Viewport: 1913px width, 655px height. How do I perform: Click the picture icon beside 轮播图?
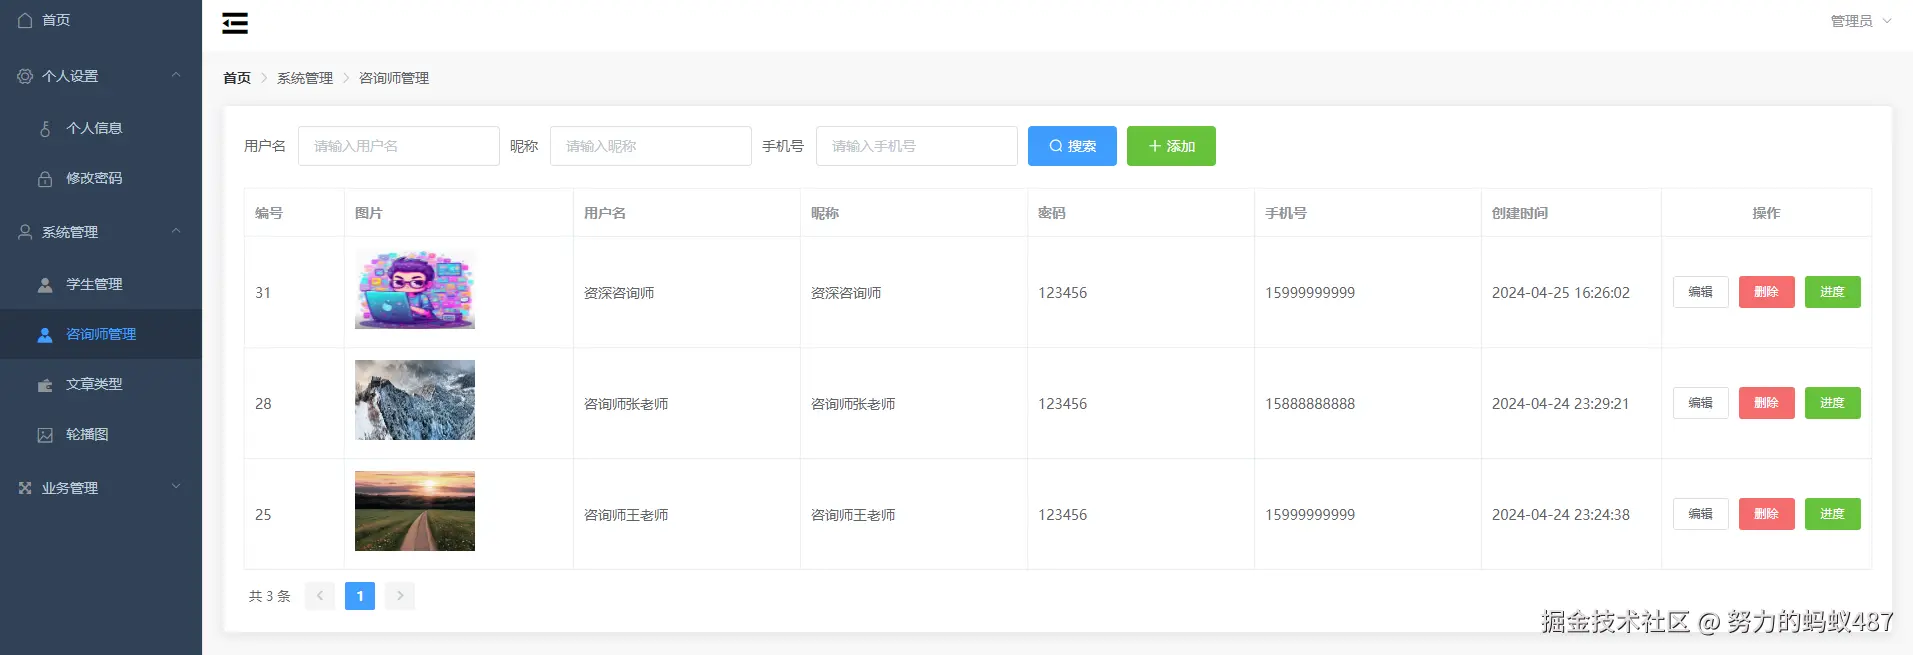(x=45, y=435)
